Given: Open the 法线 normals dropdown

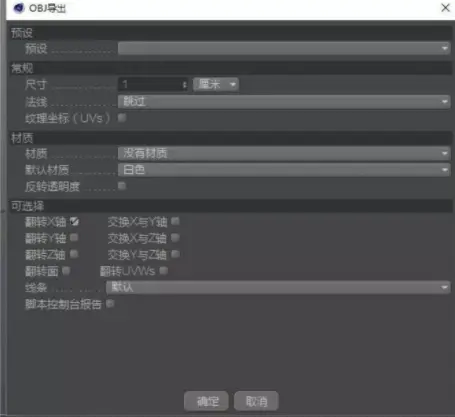Looking at the screenshot, I should (x=284, y=101).
